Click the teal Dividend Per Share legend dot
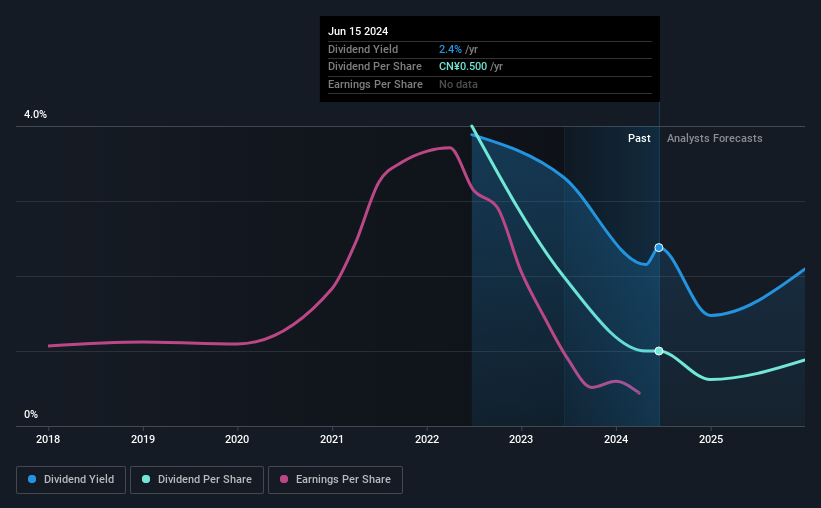 click(x=146, y=480)
